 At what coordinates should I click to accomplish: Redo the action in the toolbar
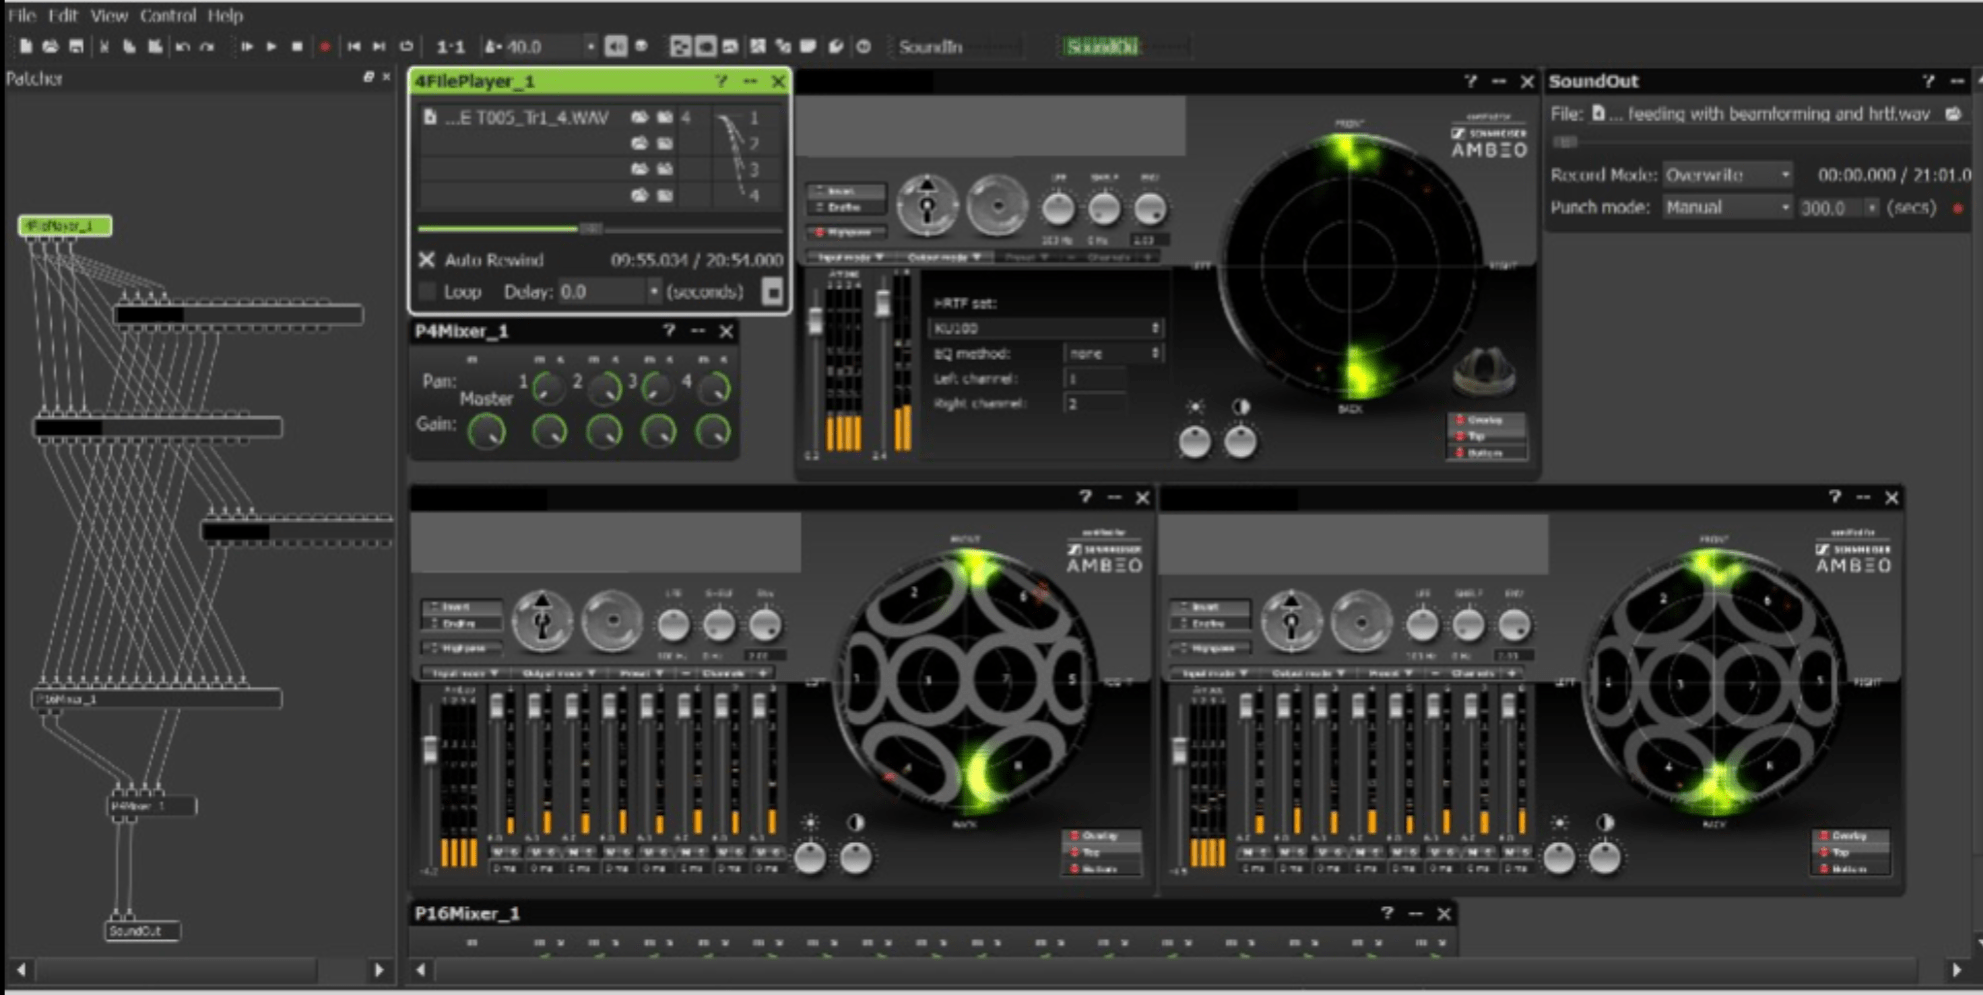click(207, 46)
